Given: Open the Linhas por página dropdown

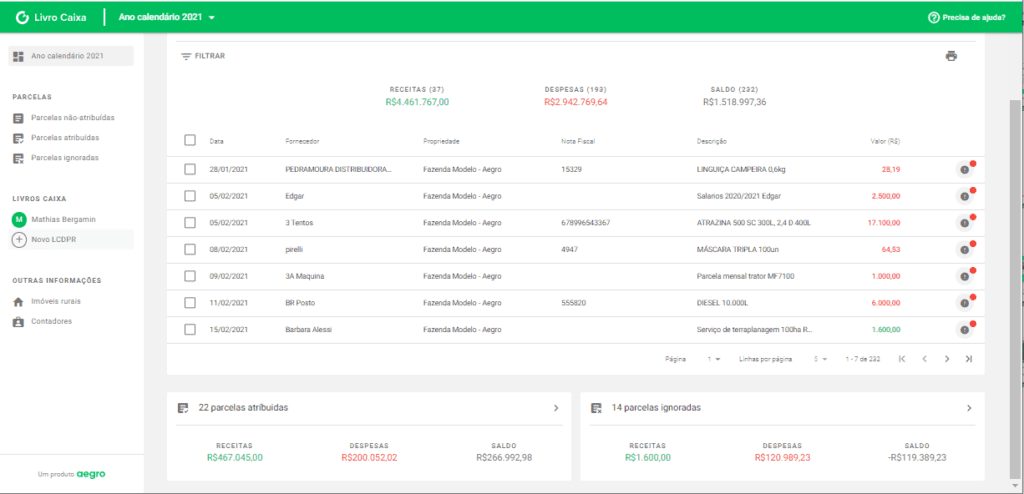Looking at the screenshot, I should coord(821,359).
